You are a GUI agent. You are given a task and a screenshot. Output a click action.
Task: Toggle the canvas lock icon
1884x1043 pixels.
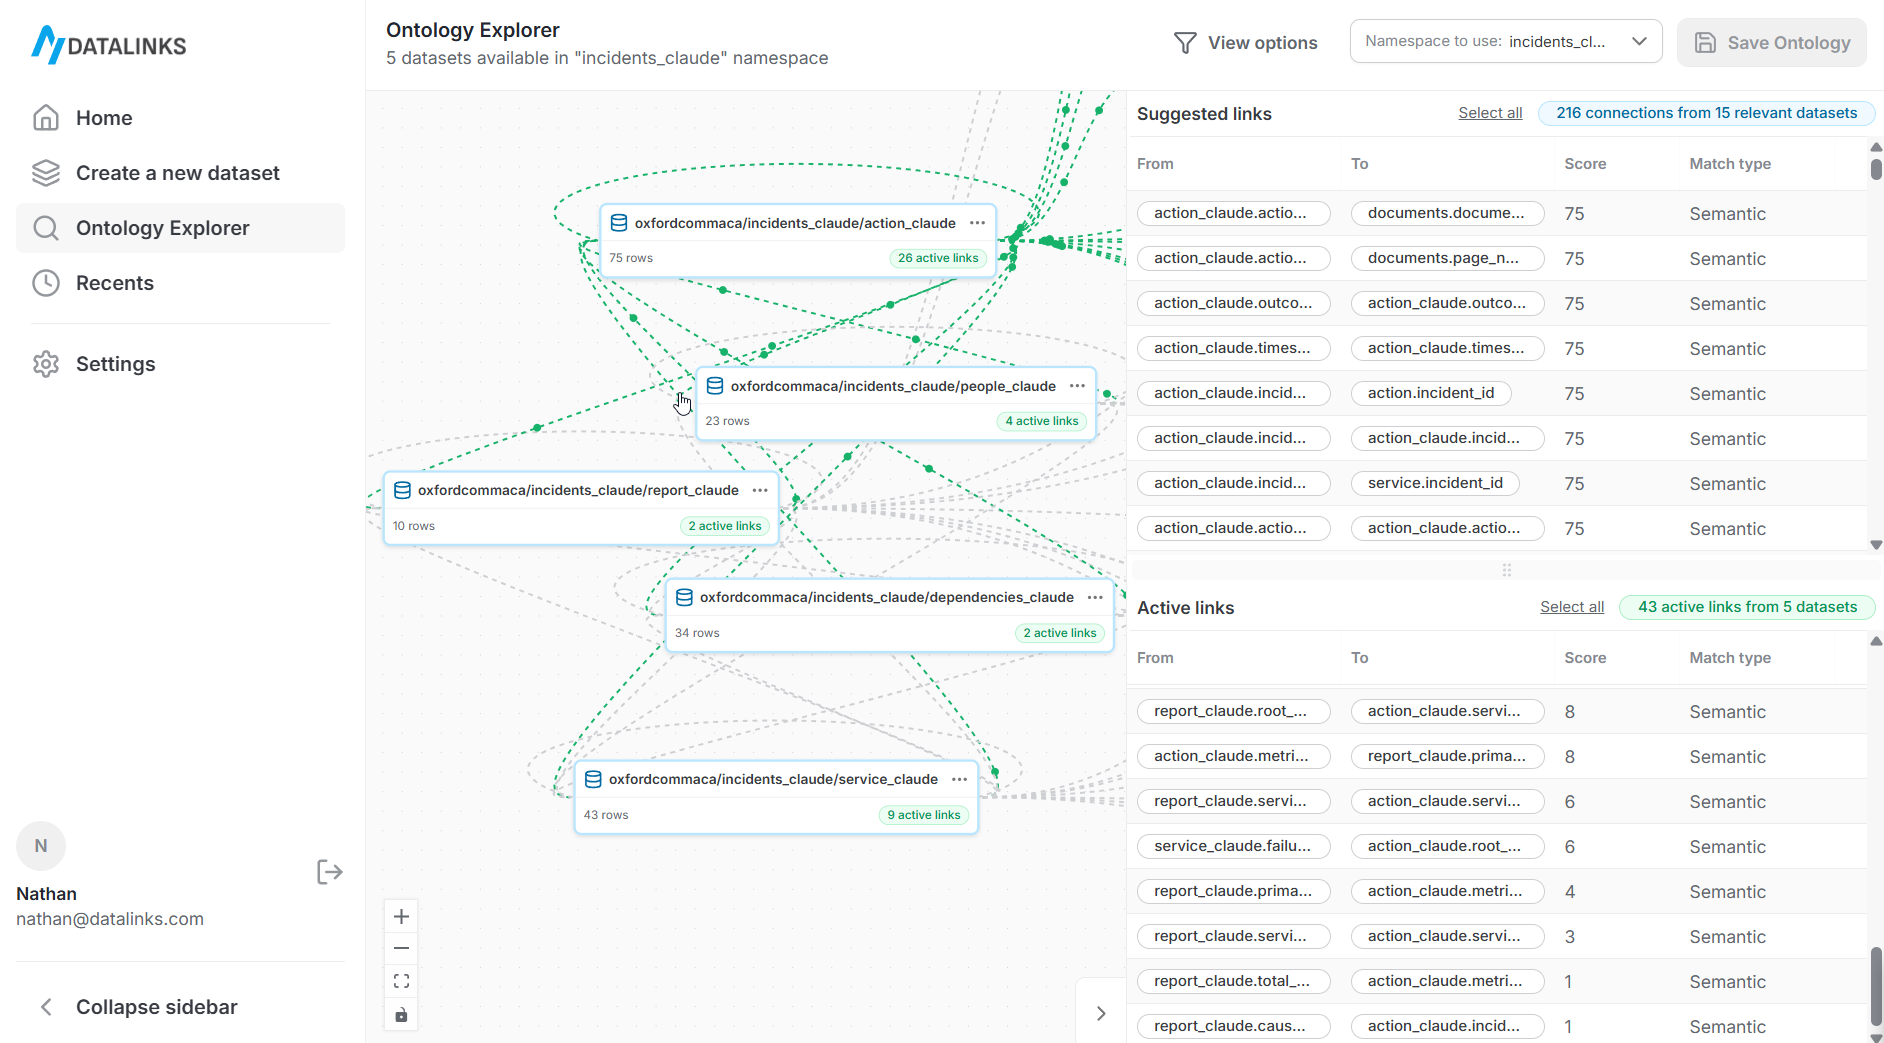point(401,1014)
